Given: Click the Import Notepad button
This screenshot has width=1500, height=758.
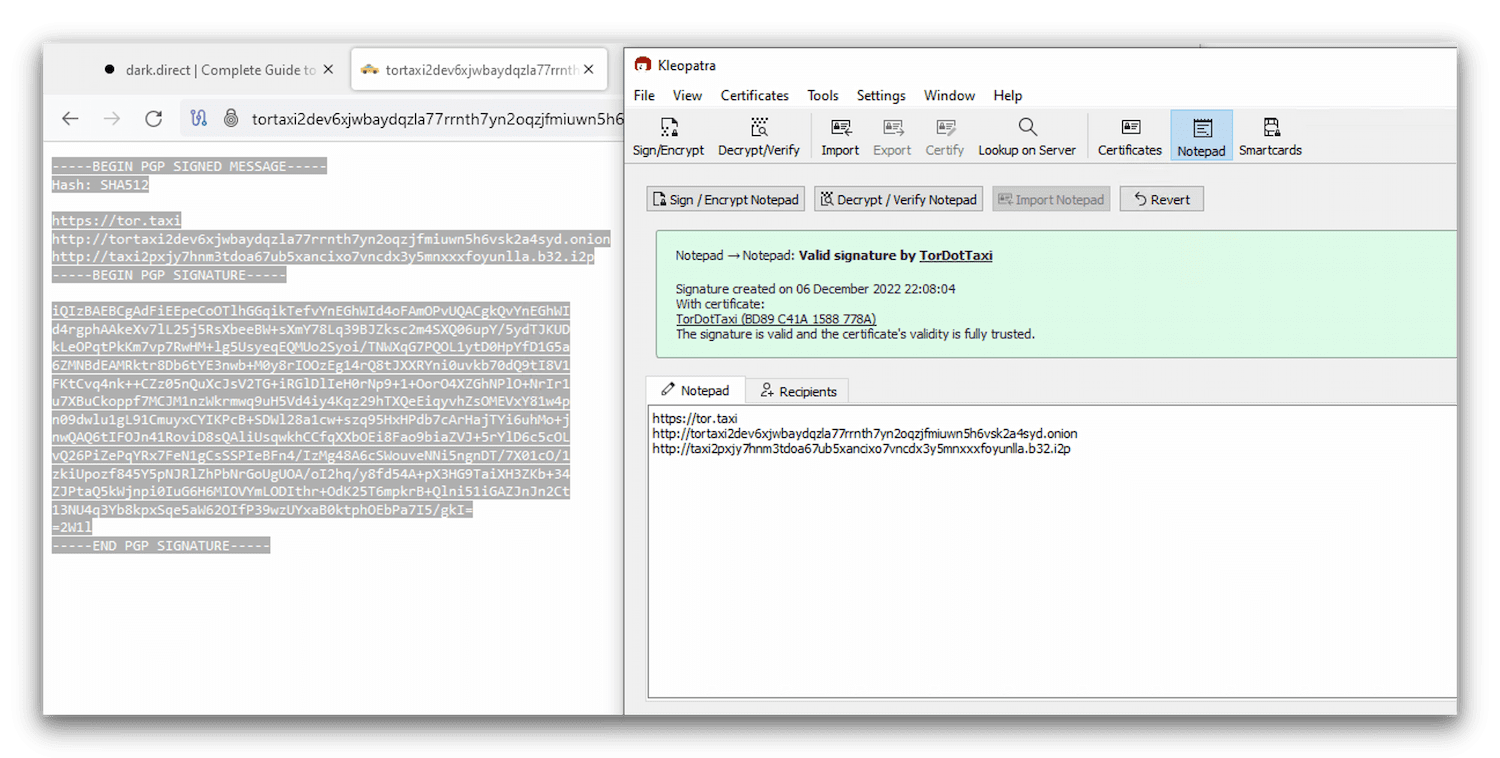Looking at the screenshot, I should (x=1051, y=199).
